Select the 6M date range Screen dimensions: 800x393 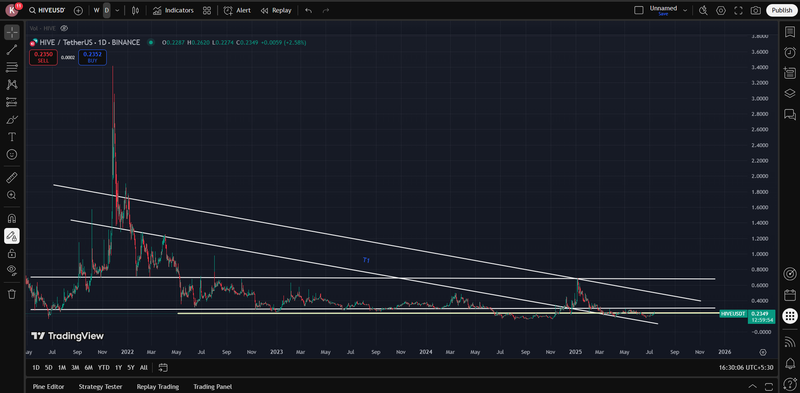pos(89,367)
